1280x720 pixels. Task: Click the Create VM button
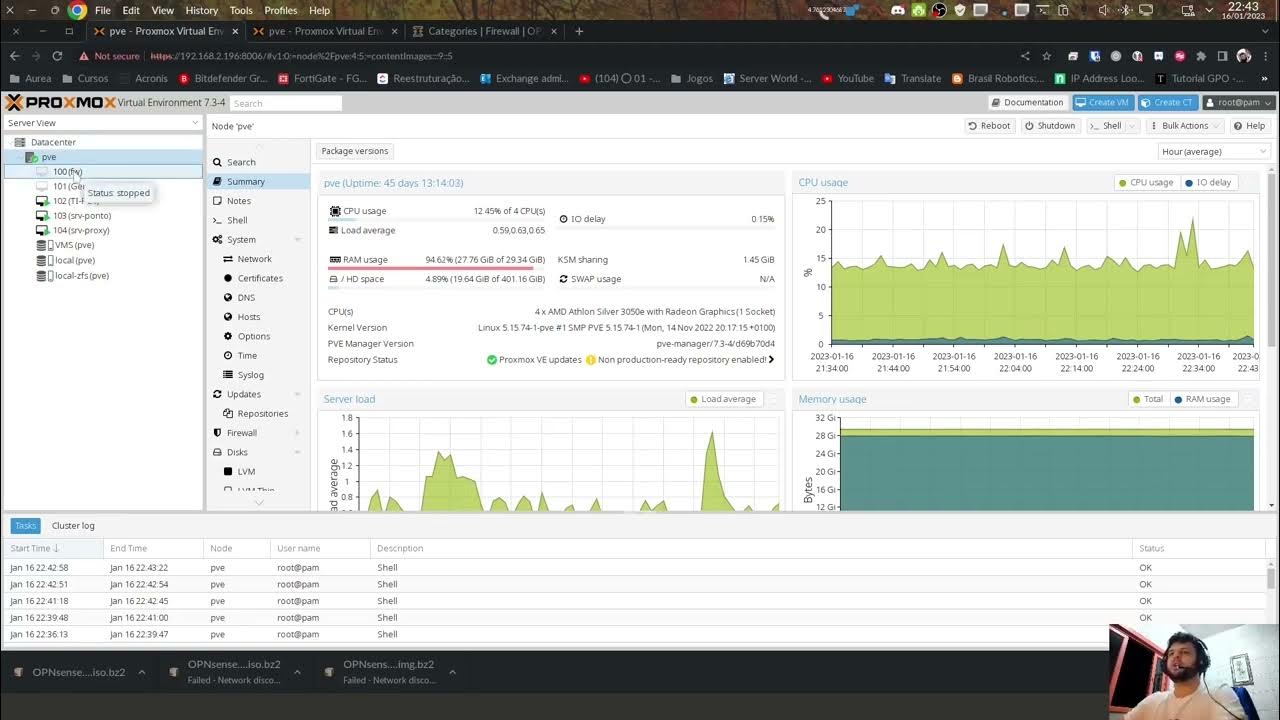[x=1103, y=102]
